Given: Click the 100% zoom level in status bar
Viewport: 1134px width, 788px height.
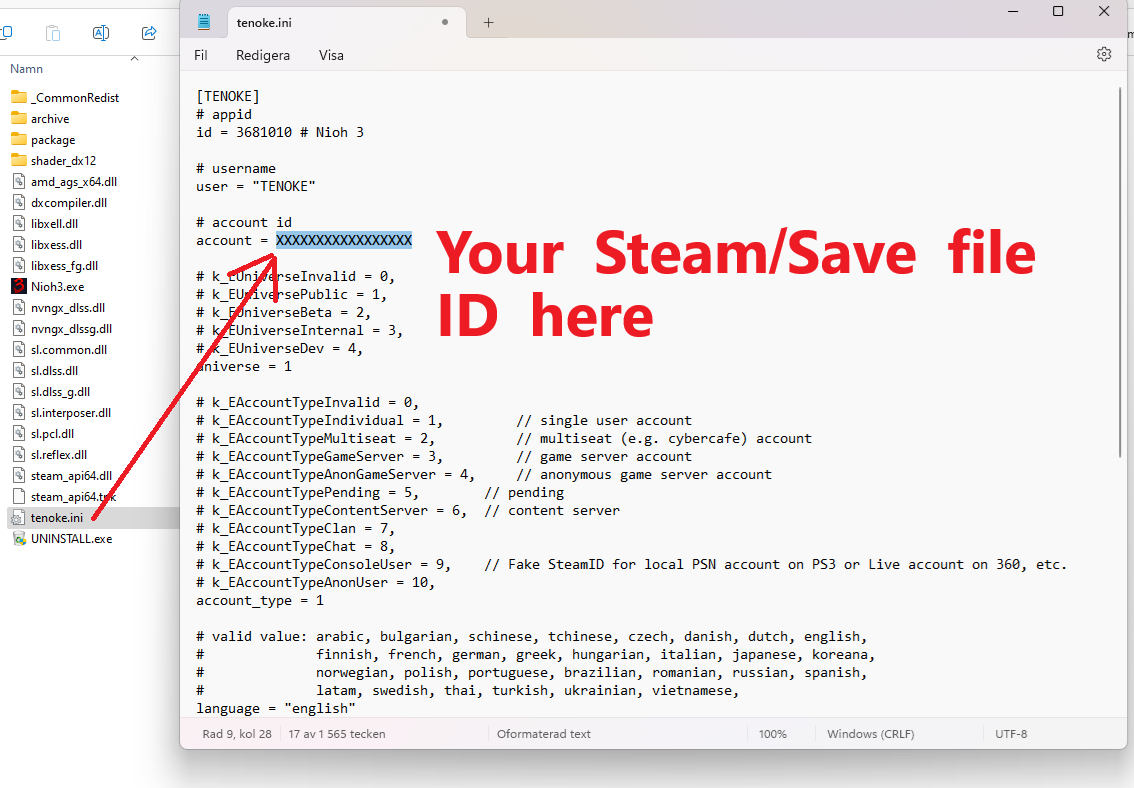Looking at the screenshot, I should click(x=772, y=734).
